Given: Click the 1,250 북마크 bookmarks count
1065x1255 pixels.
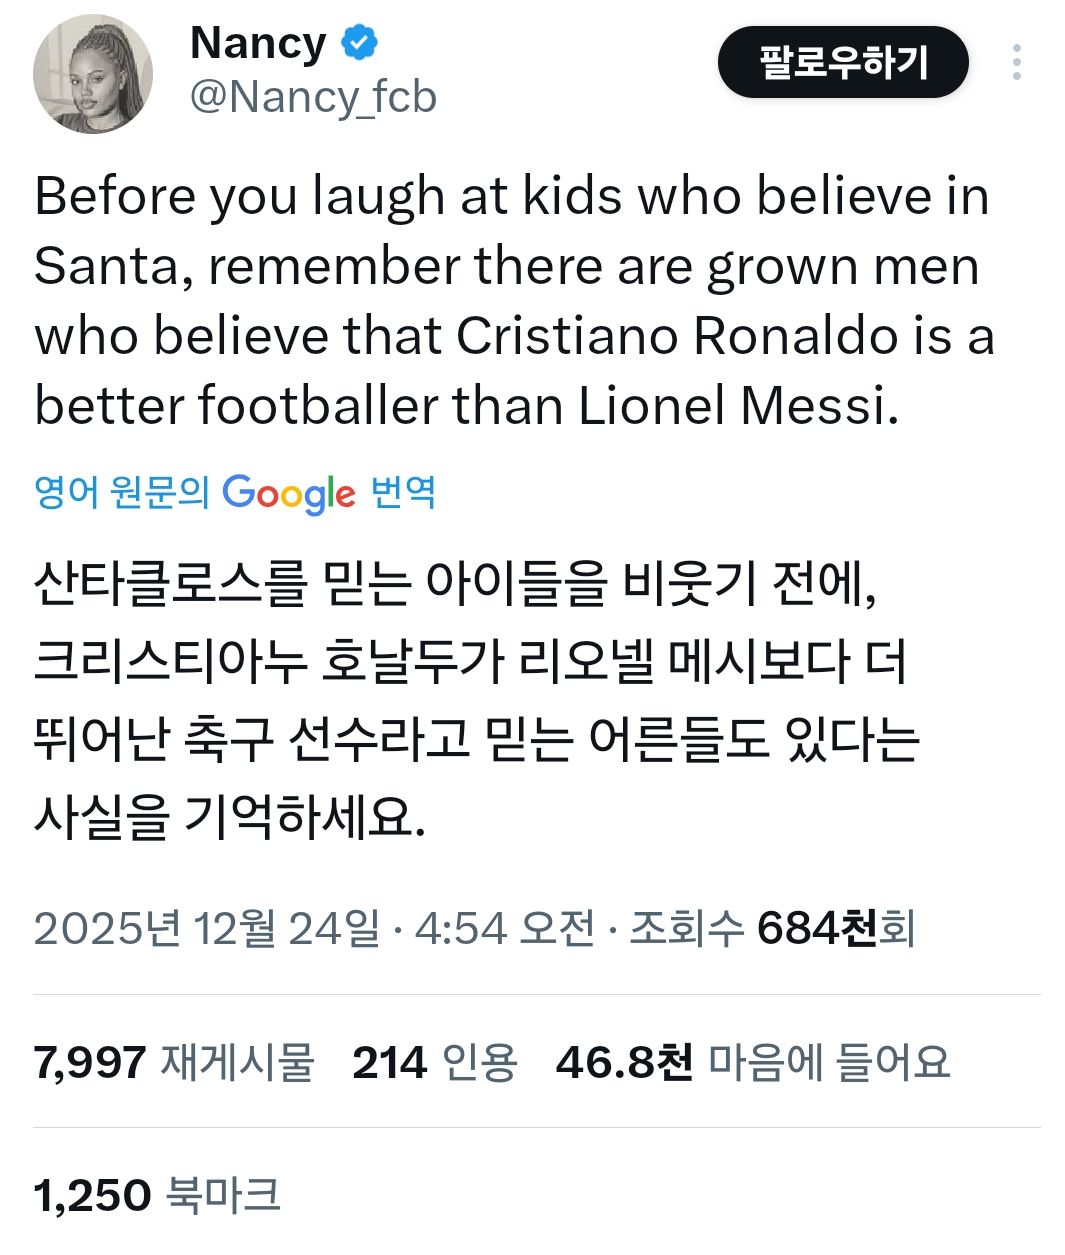Looking at the screenshot, I should 157,1195.
